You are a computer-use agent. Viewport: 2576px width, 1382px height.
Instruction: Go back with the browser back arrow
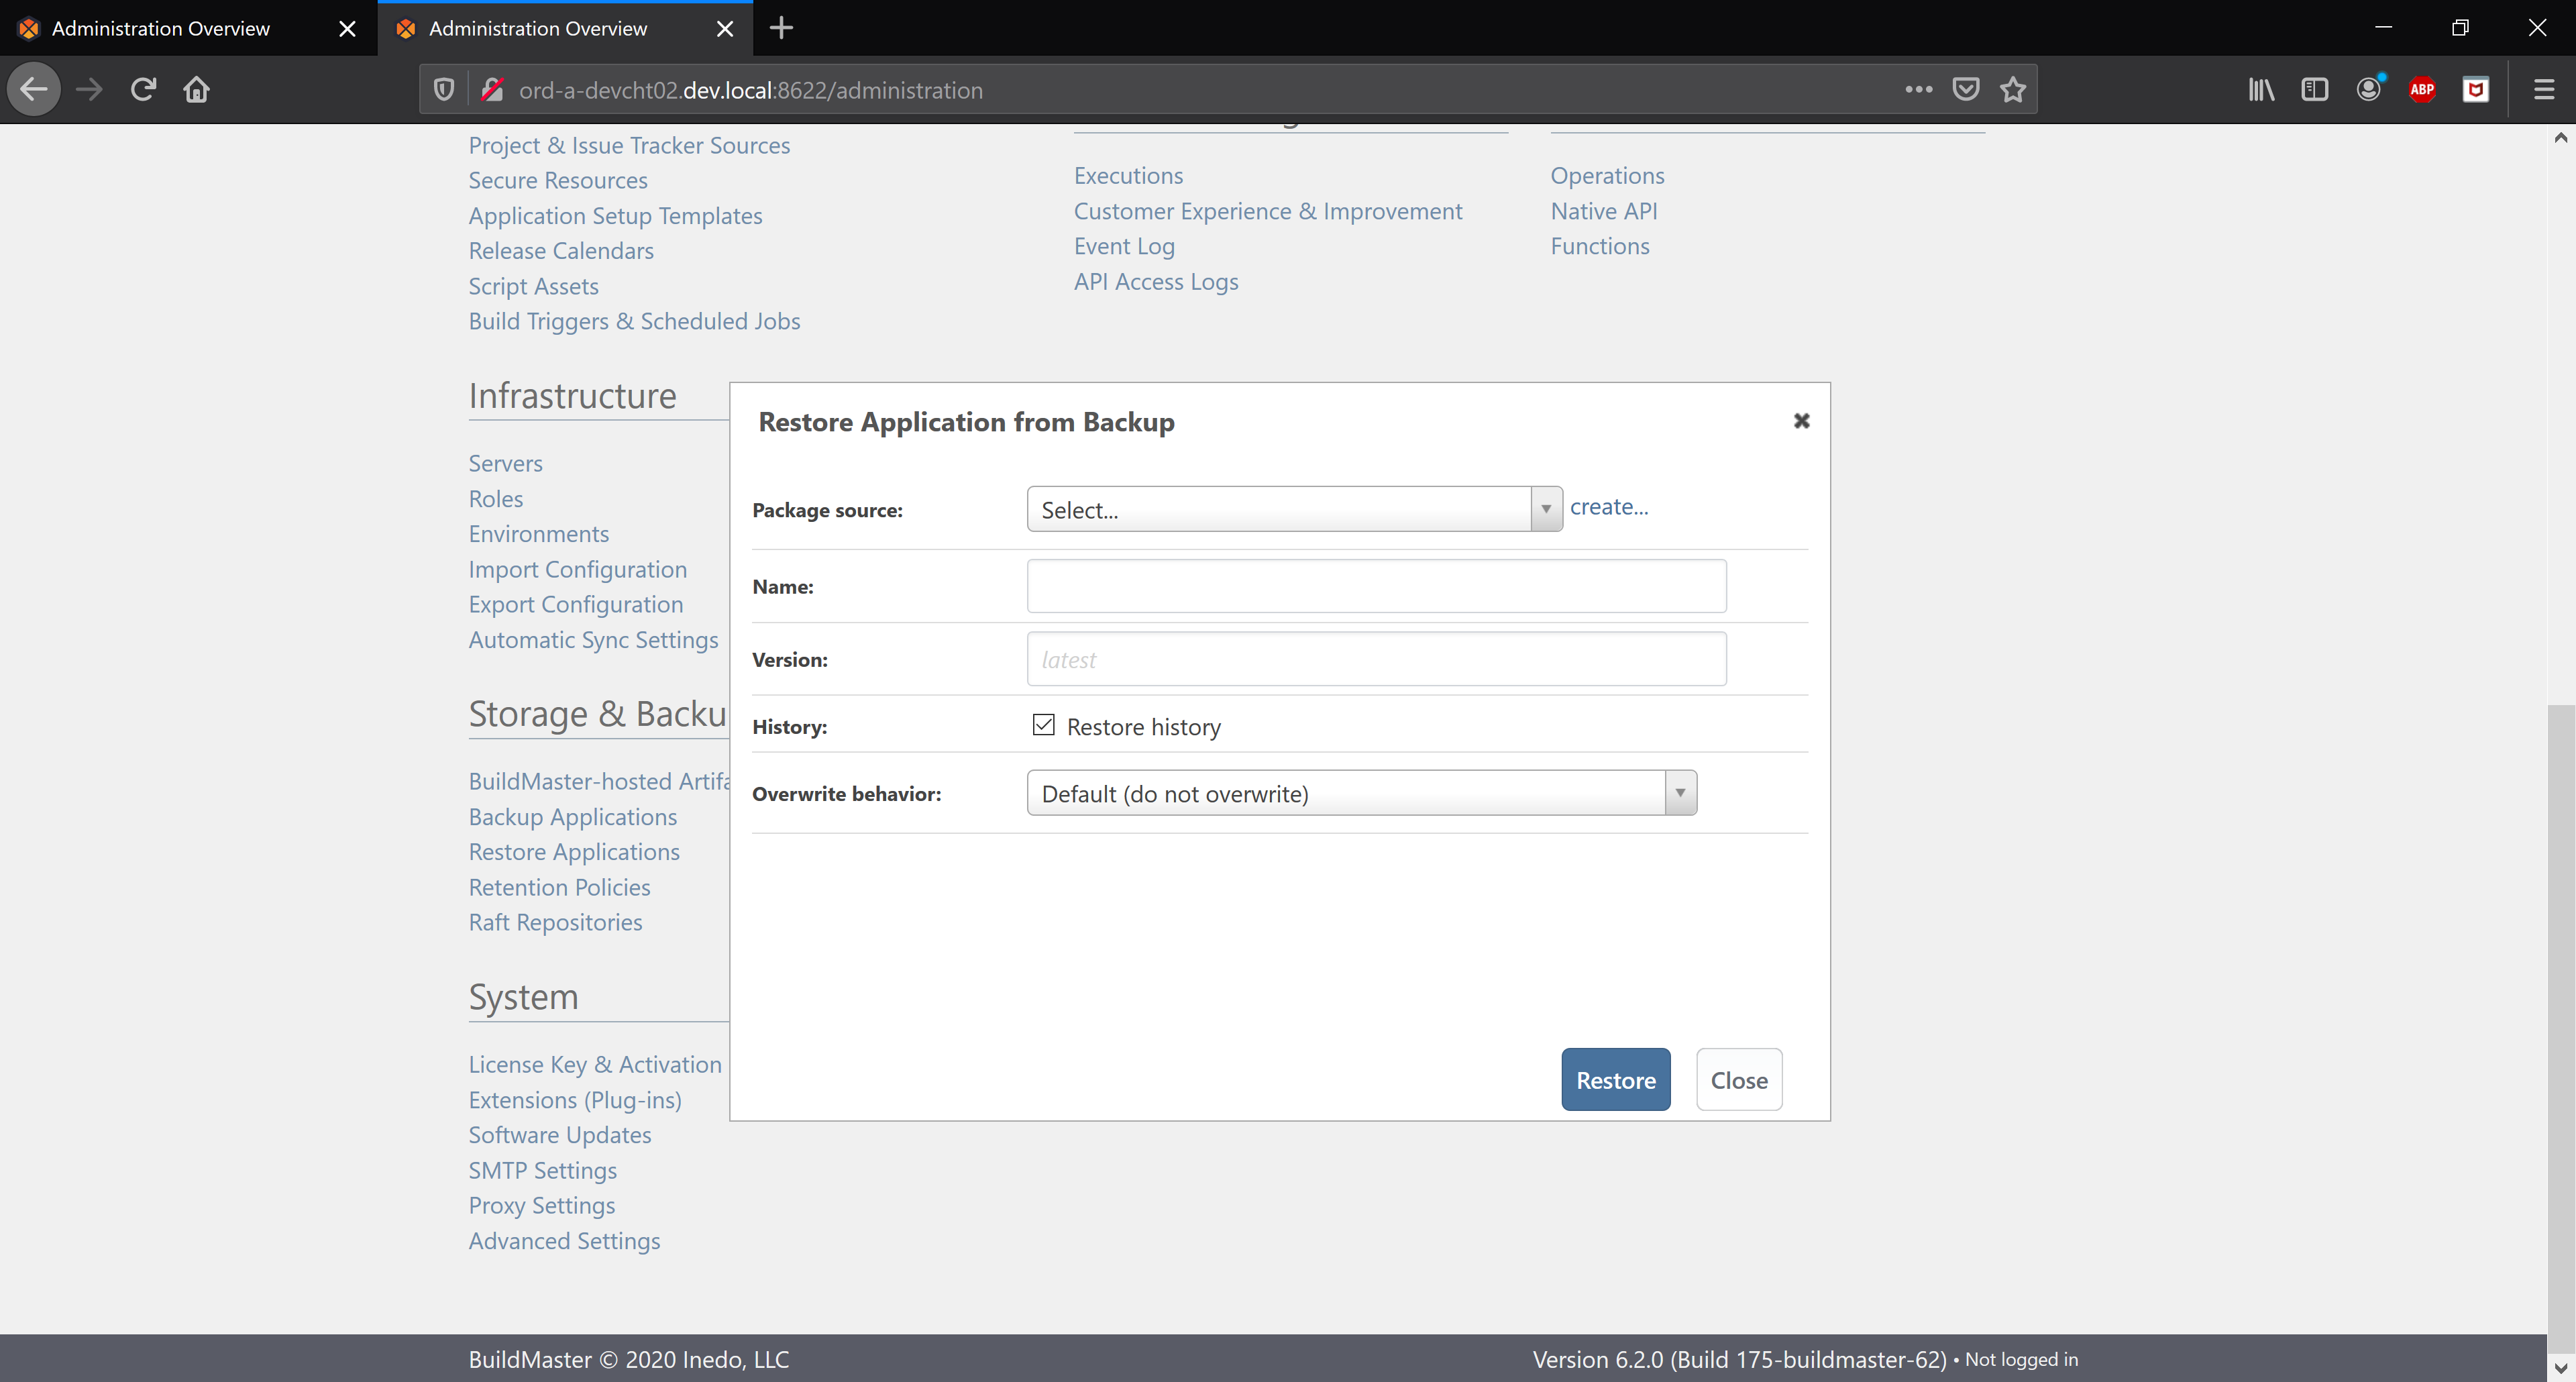coord(34,90)
